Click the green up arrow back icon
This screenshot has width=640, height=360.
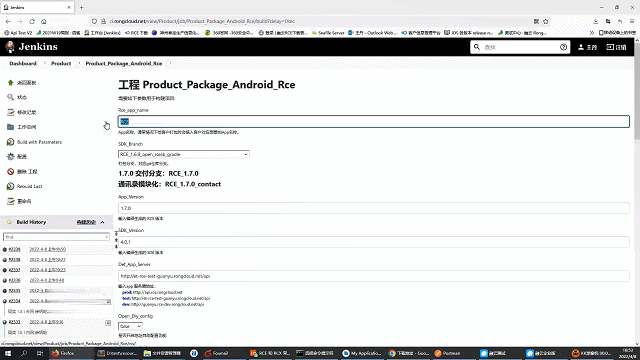(11, 82)
